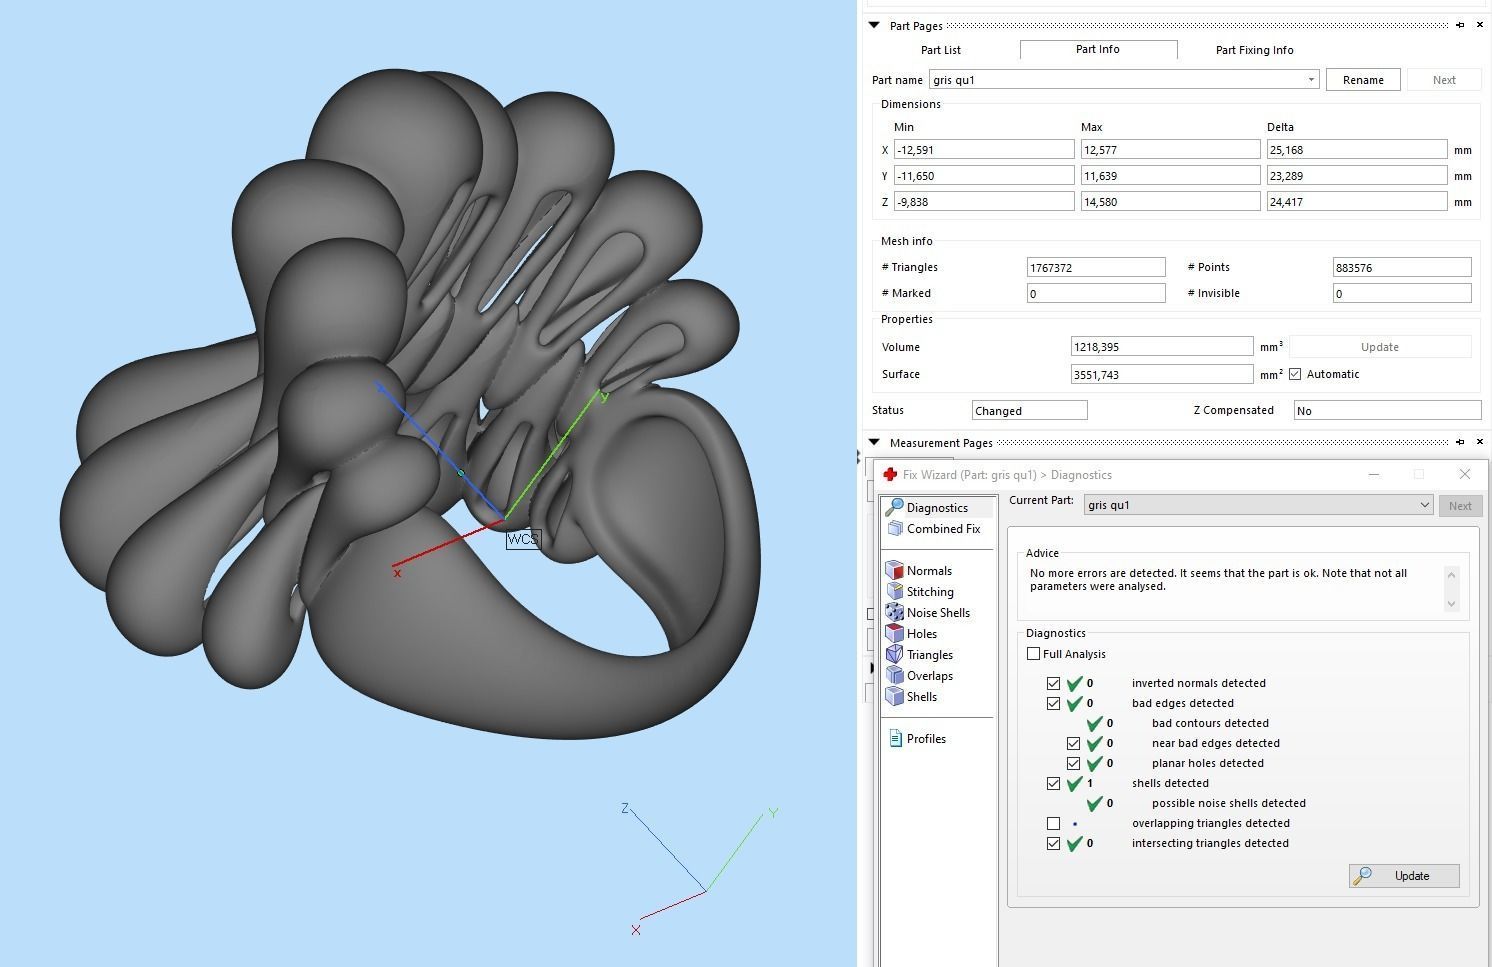The height and width of the screenshot is (967, 1492).
Task: Click the # Points count field
Action: point(1402,267)
